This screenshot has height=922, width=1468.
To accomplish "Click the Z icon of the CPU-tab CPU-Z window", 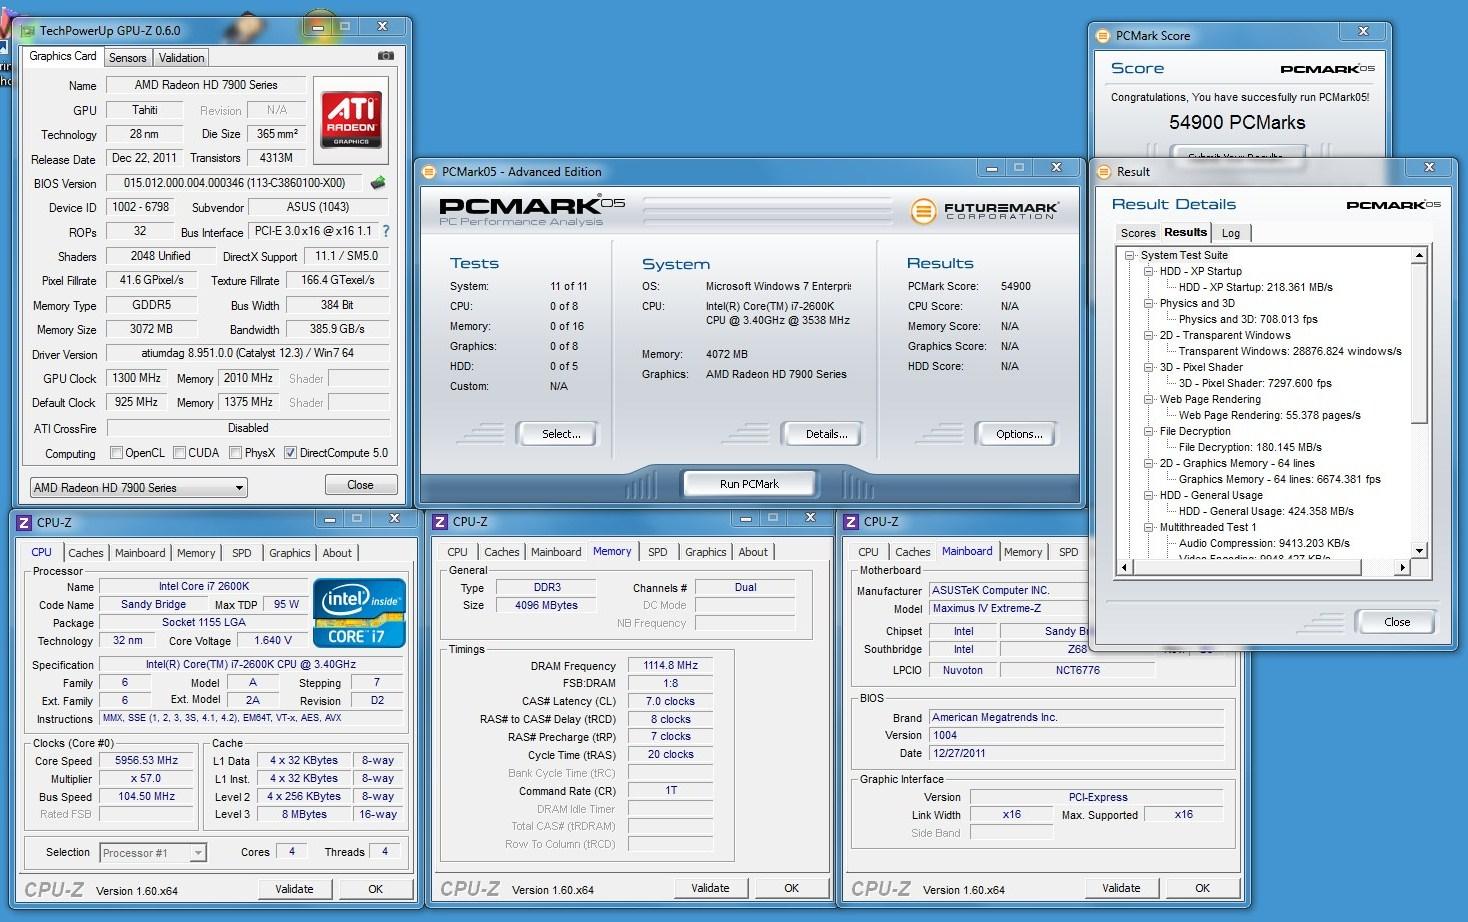I will (24, 522).
